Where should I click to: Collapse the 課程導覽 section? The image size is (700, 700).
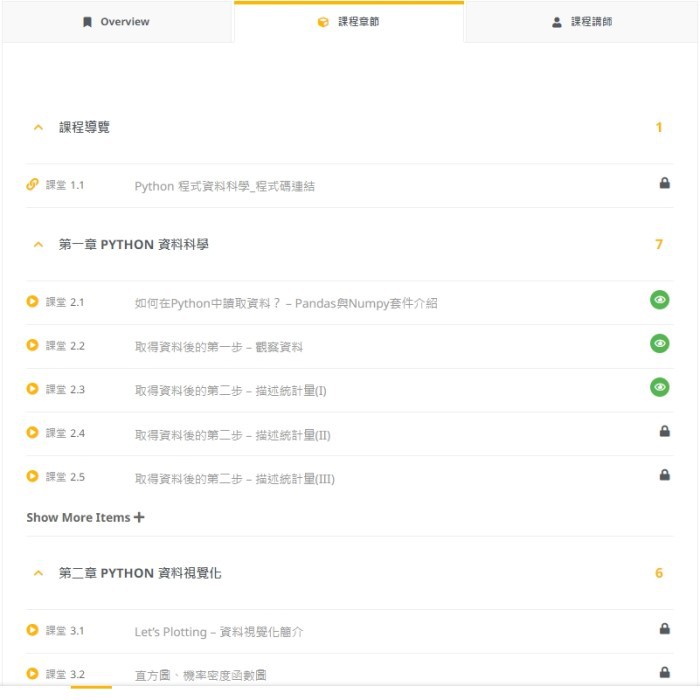click(38, 127)
